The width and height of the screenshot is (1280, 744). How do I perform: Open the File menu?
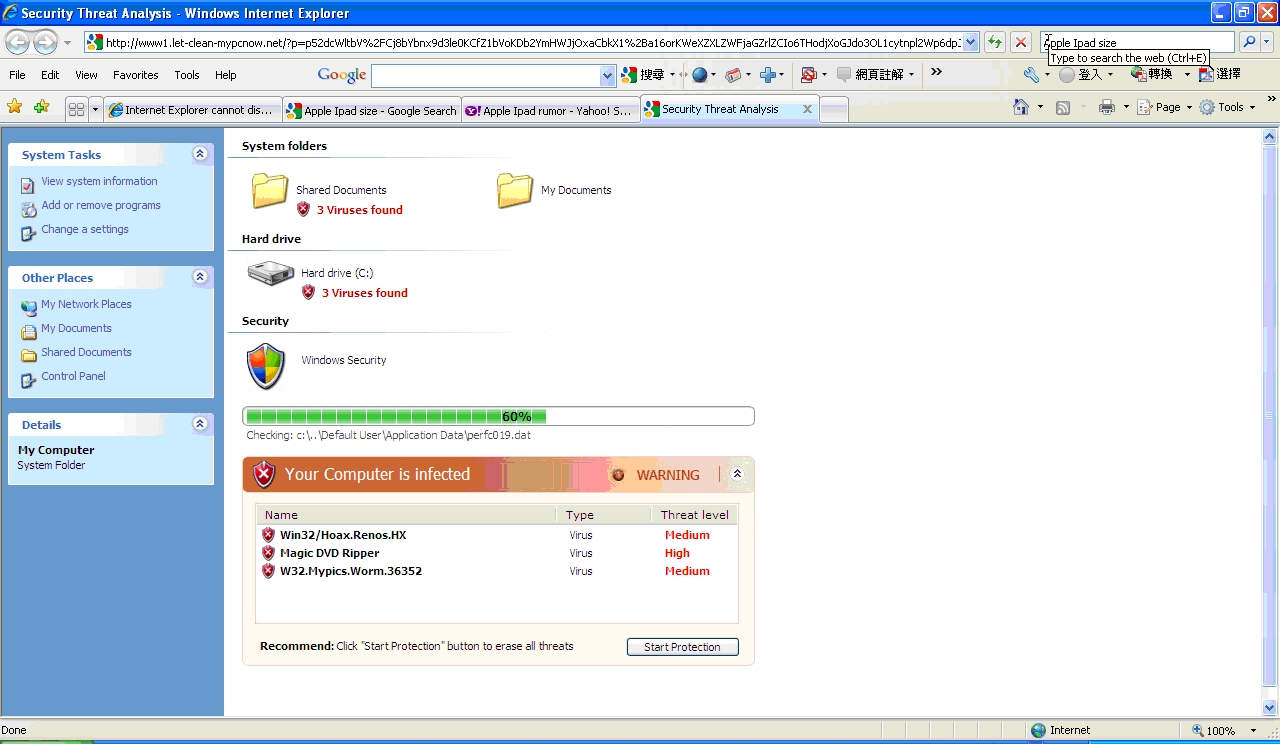tap(17, 75)
